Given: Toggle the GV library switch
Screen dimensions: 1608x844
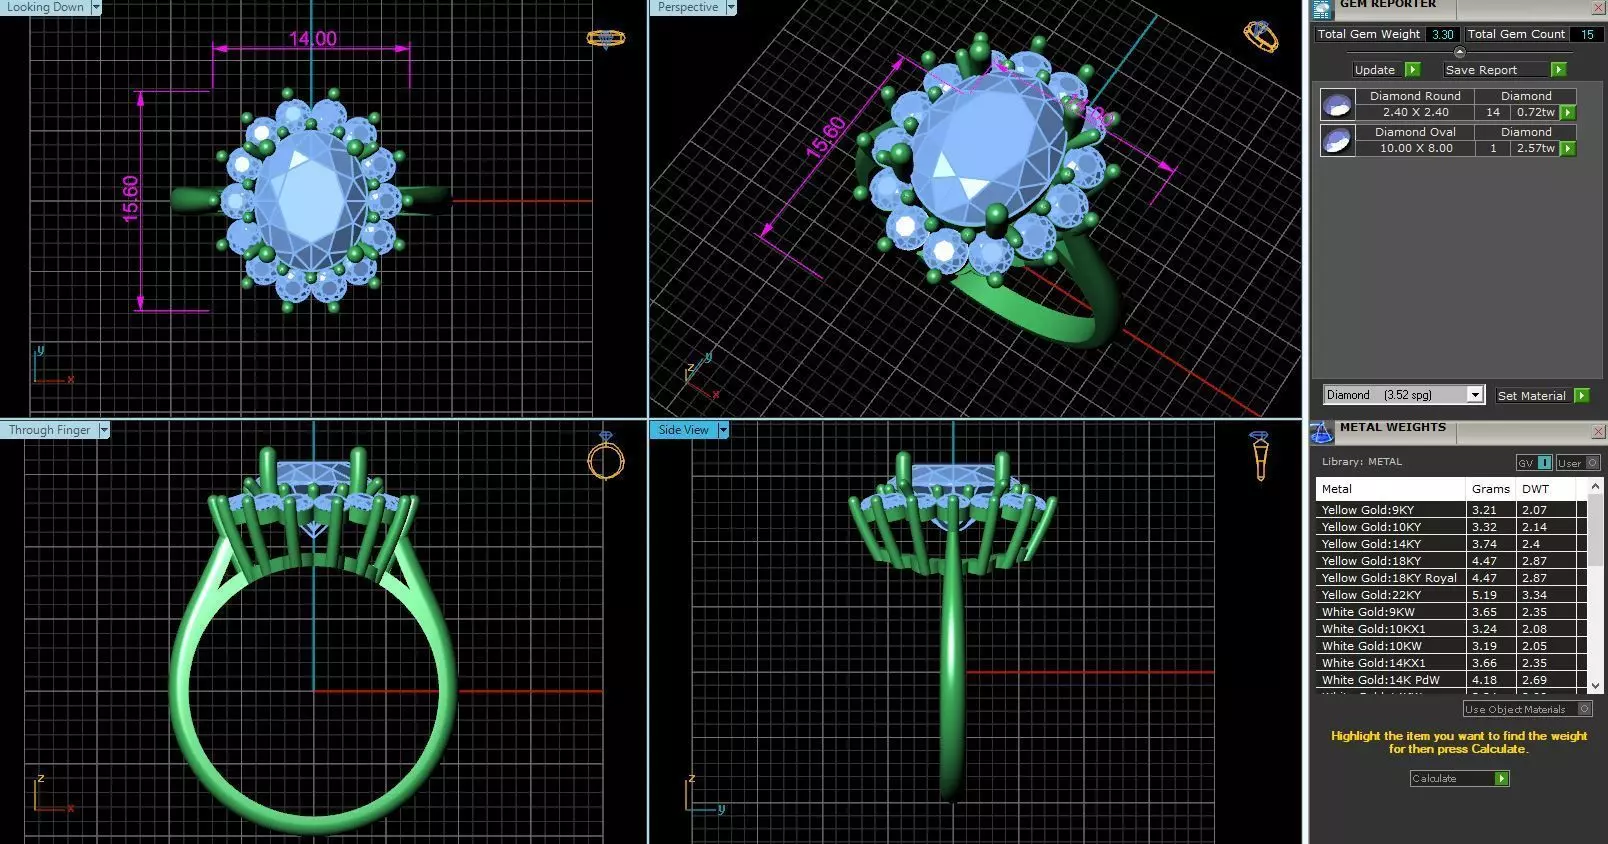Looking at the screenshot, I should 1534,463.
